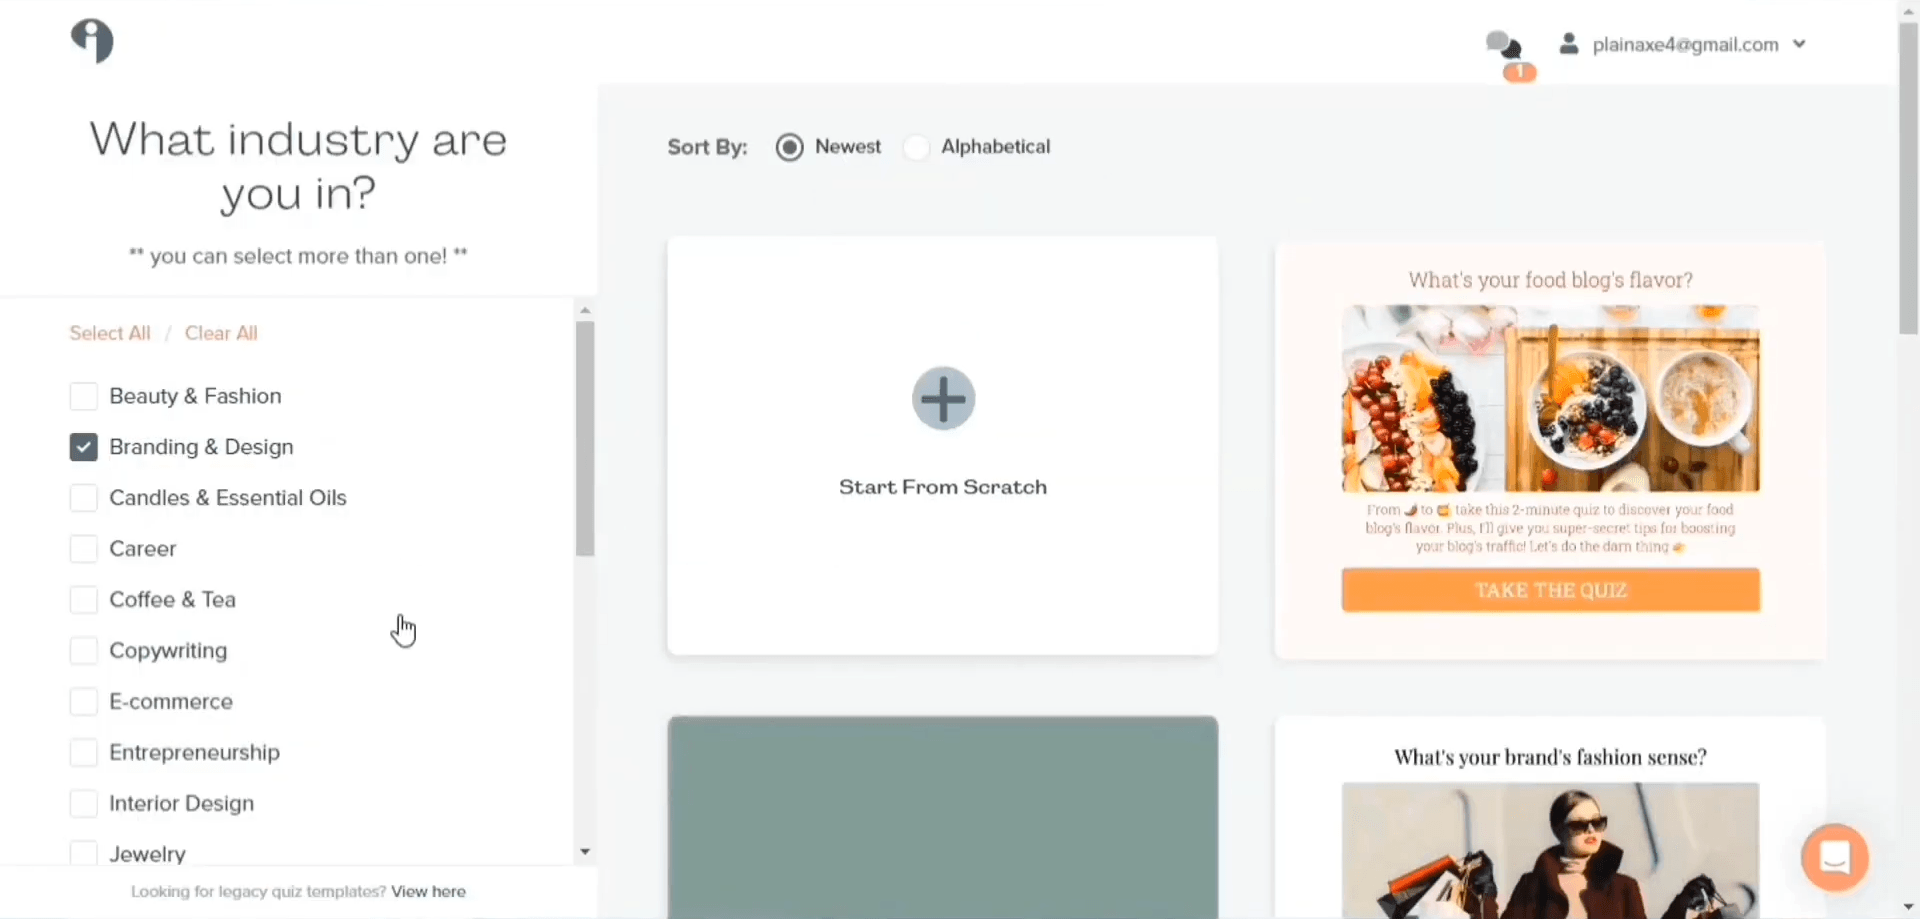Check the Beauty & Fashion checkbox

84,396
